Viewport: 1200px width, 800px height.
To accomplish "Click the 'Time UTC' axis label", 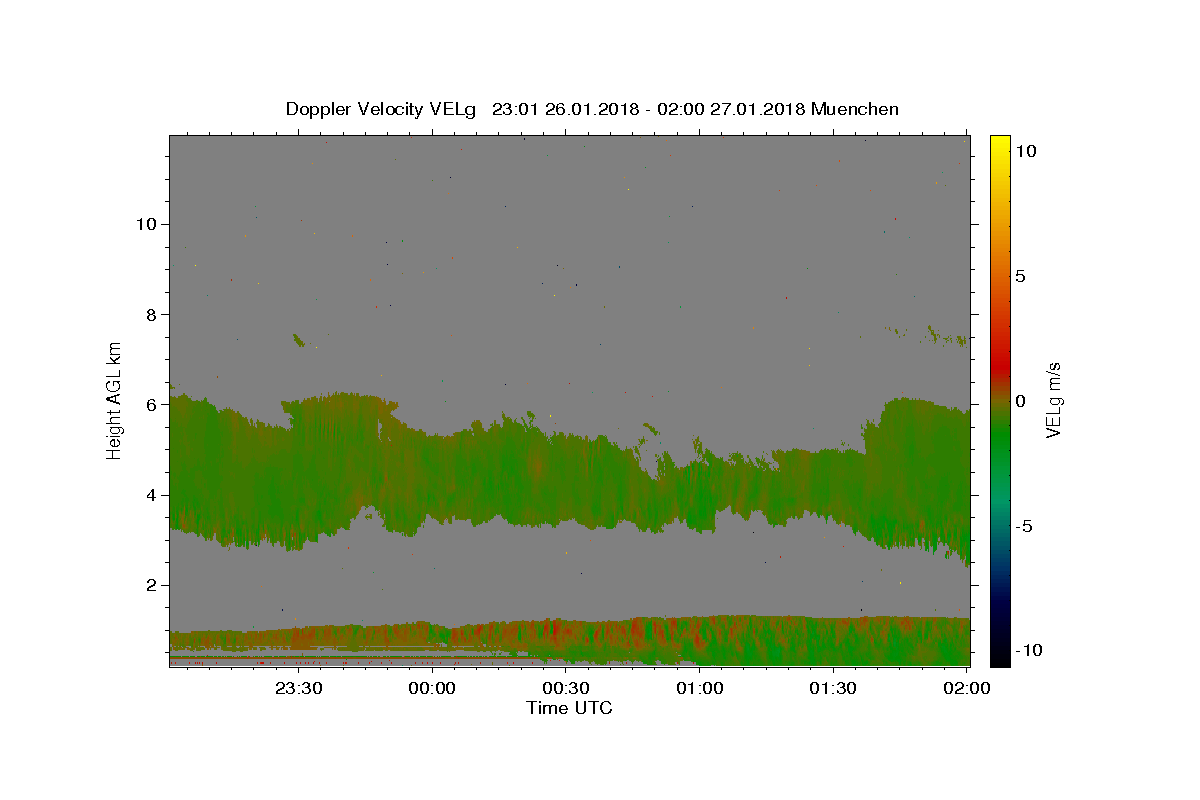I will 569,708.
